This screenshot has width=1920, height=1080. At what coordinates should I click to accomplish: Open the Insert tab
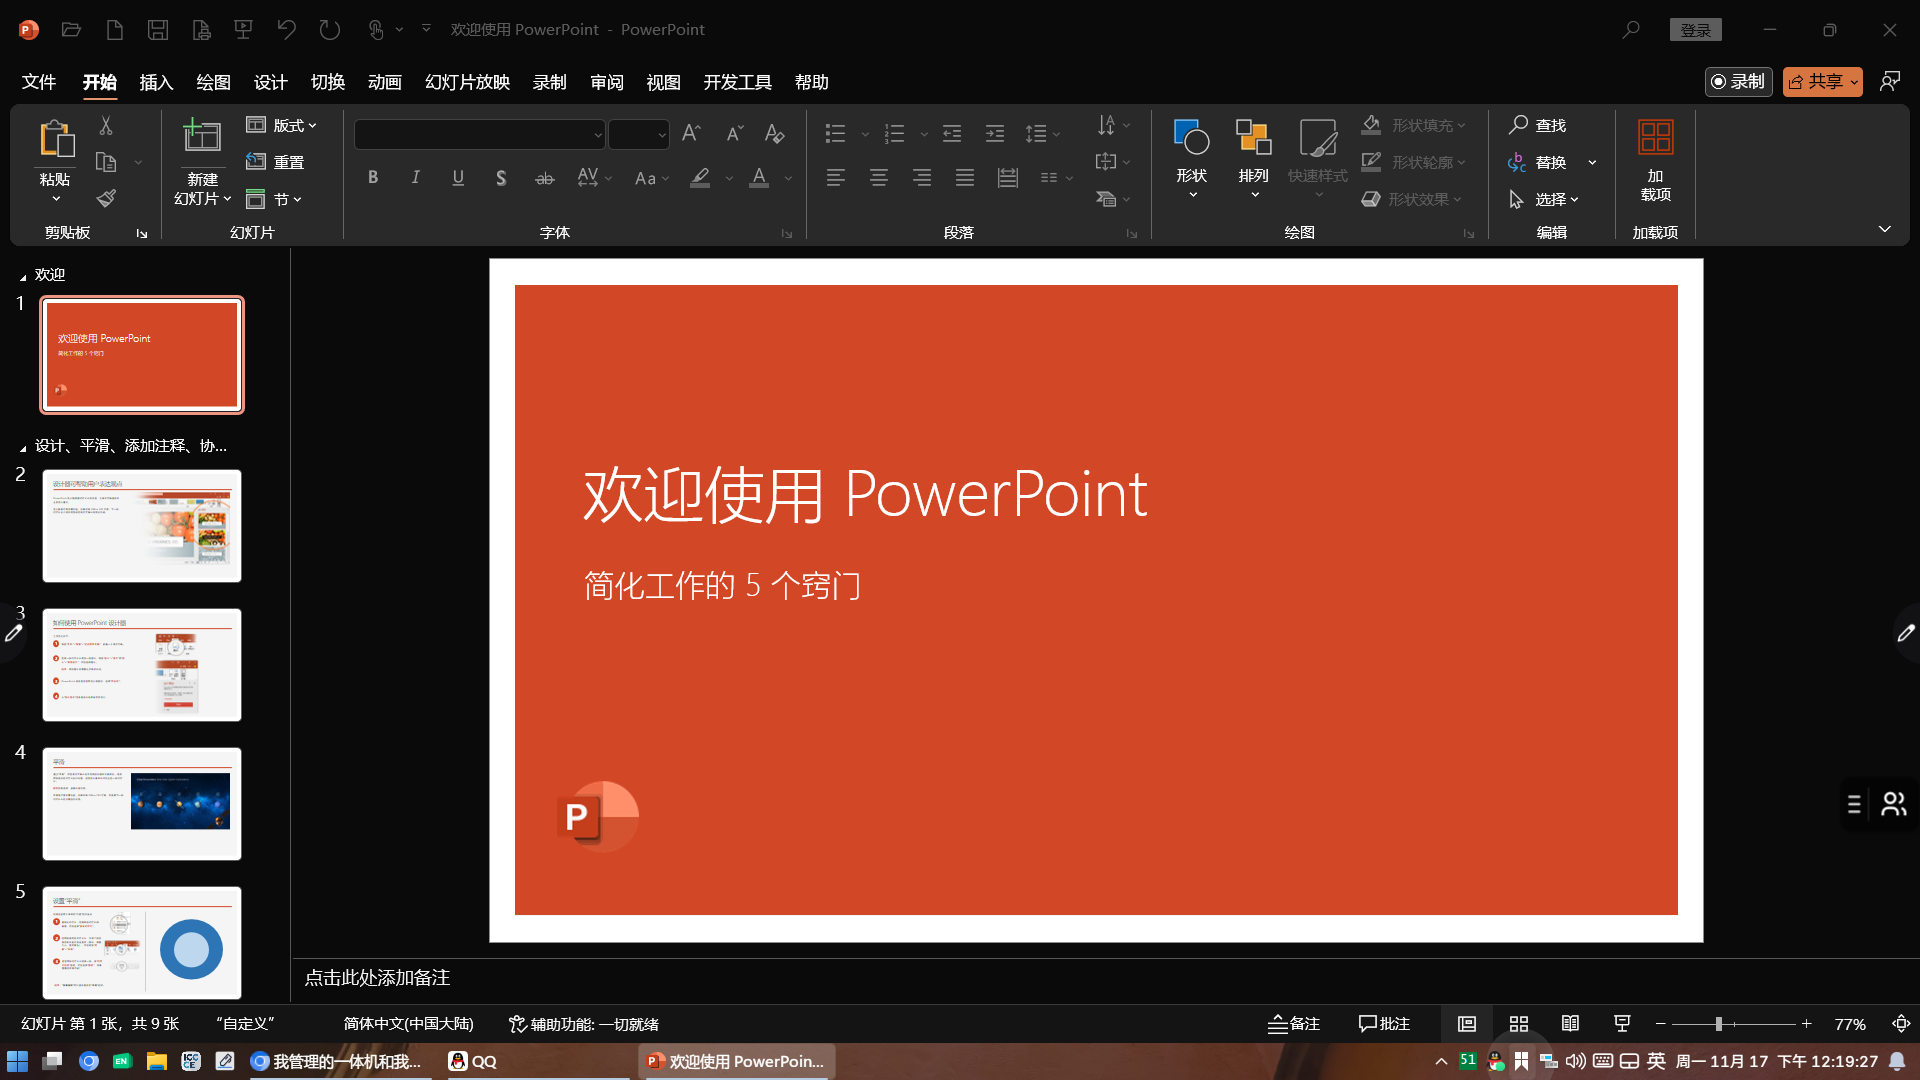pyautogui.click(x=156, y=82)
